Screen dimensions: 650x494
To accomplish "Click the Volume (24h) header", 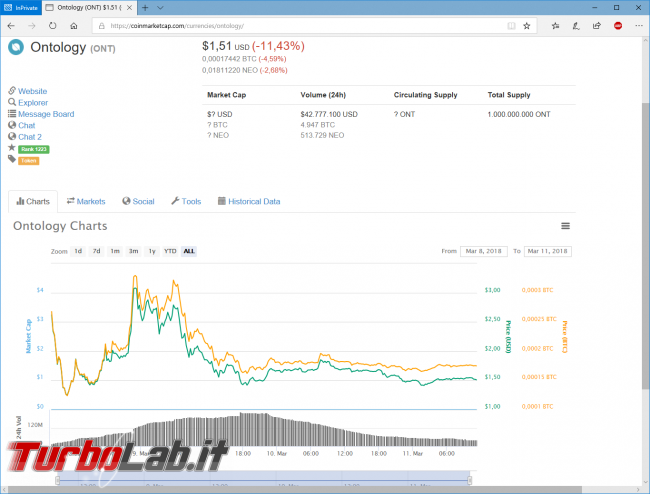I will [323, 95].
